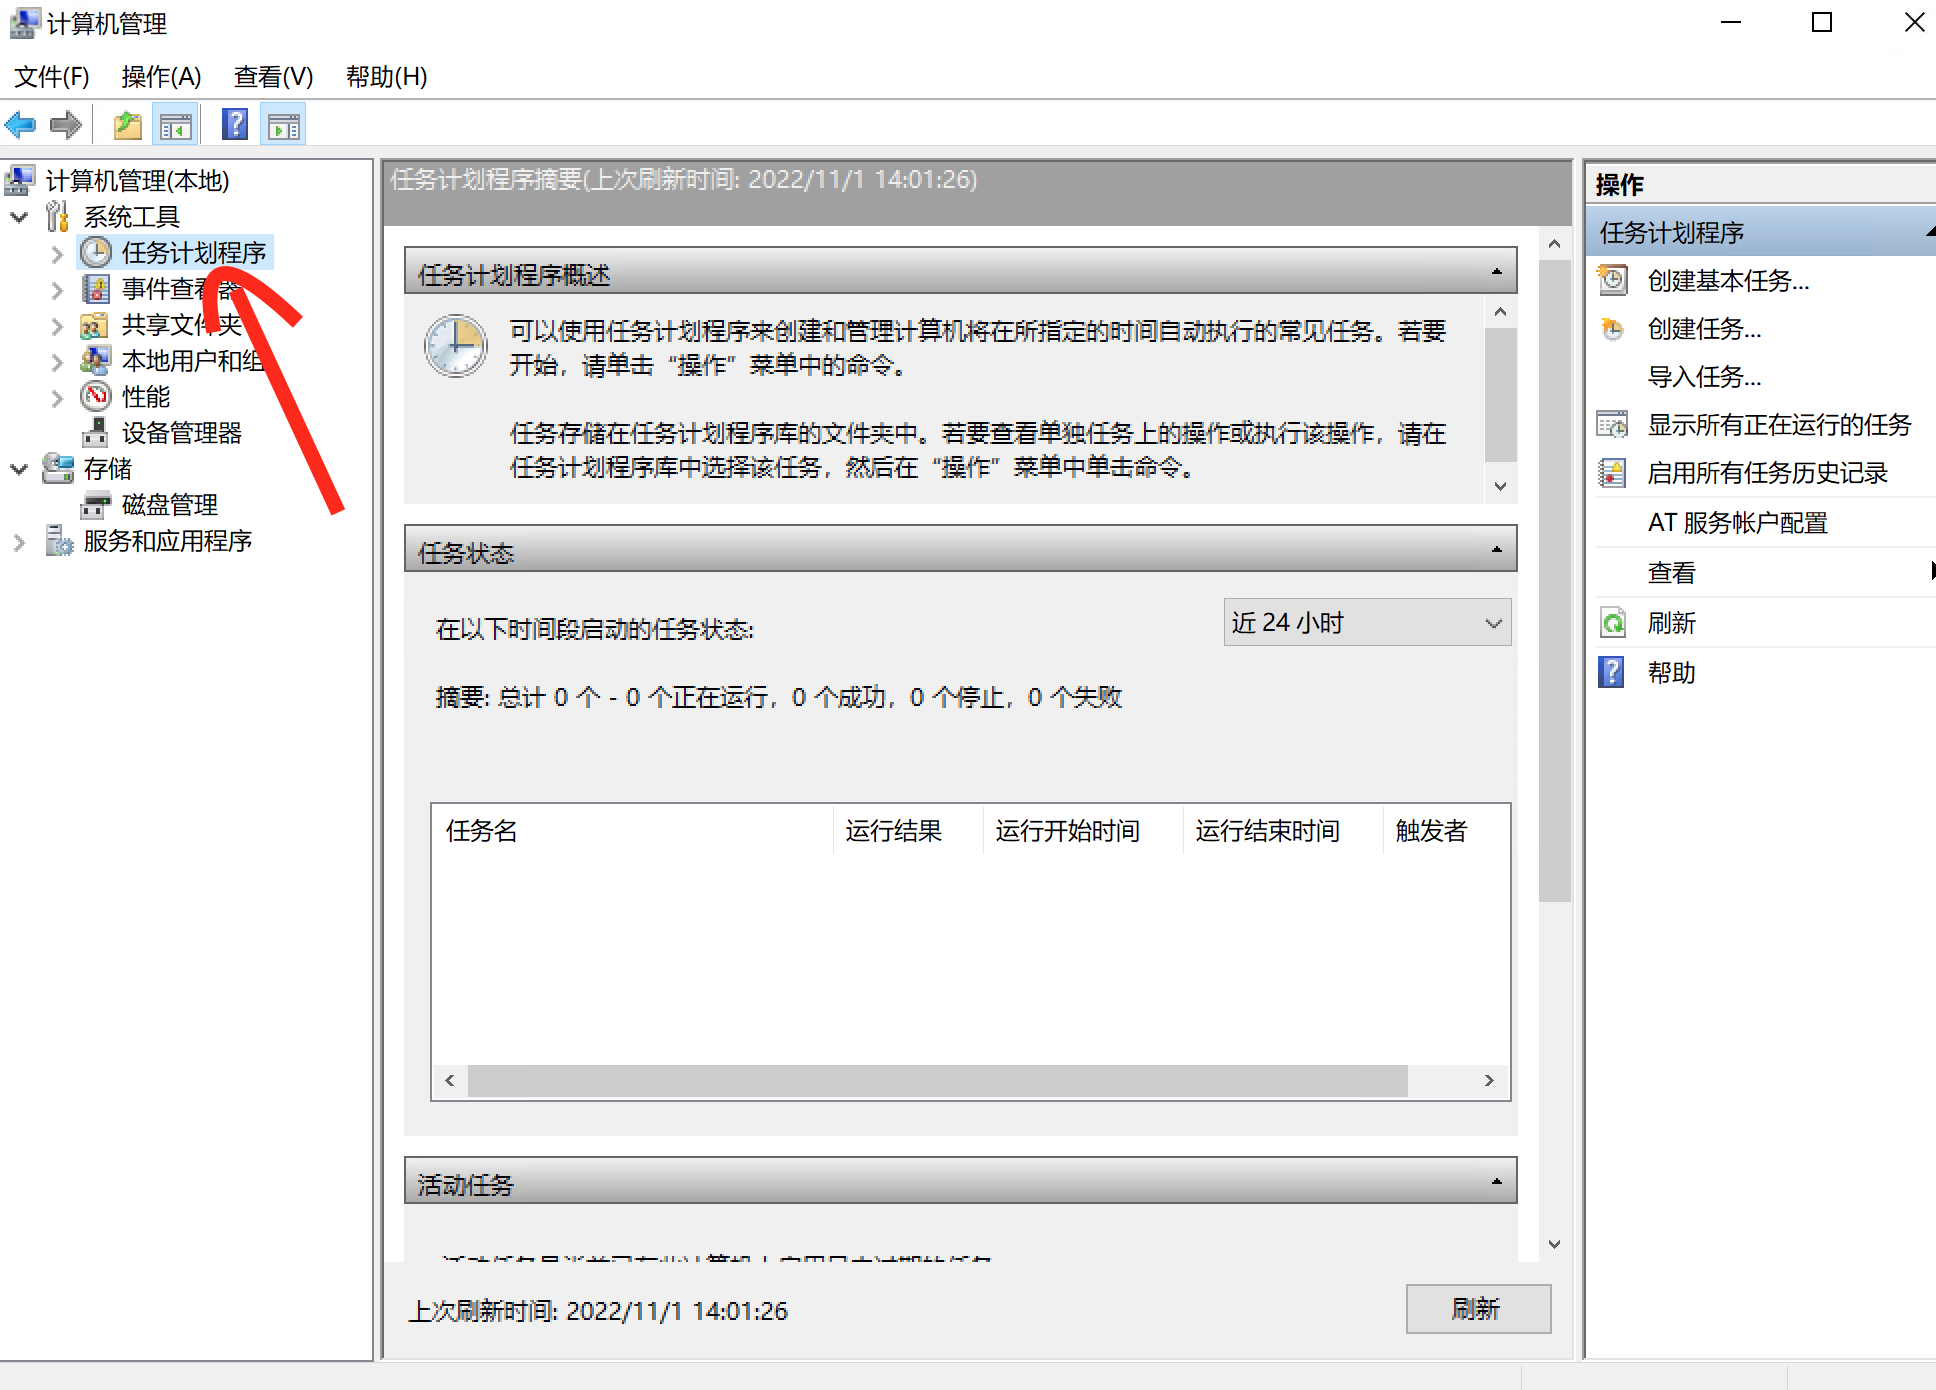Click the 启用所有任务历史记录 icon
The height and width of the screenshot is (1390, 1936).
pyautogui.click(x=1613, y=473)
